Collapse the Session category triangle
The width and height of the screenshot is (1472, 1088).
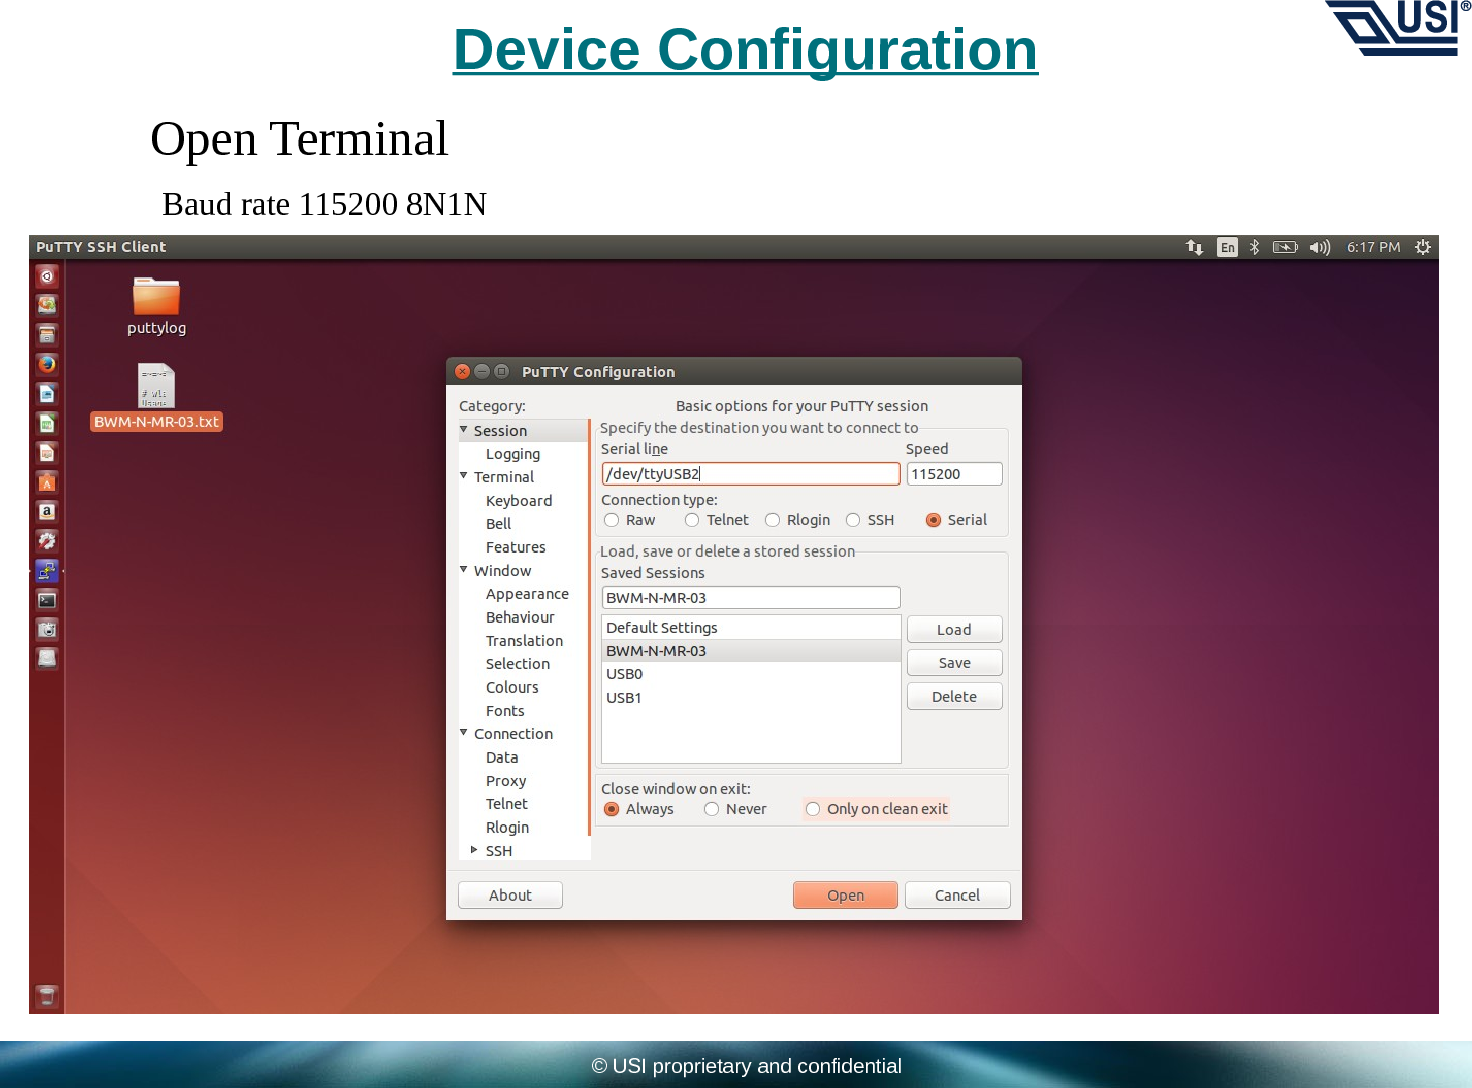pos(464,429)
